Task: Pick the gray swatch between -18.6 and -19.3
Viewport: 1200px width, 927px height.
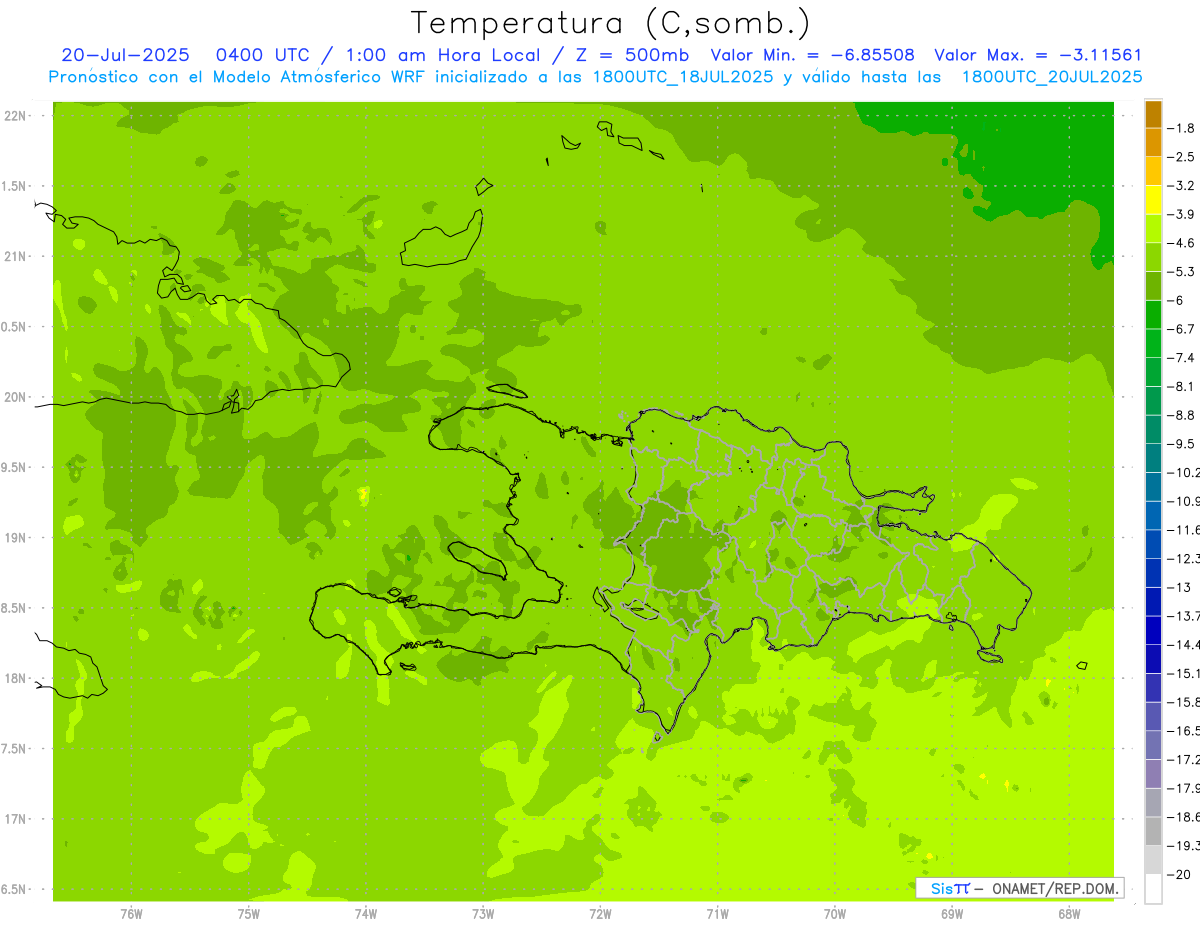Action: [x=1153, y=831]
